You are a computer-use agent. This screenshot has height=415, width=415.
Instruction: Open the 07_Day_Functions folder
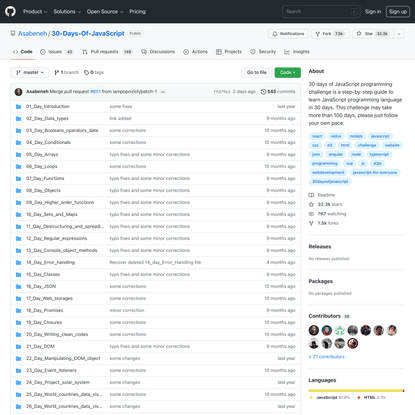pos(45,178)
